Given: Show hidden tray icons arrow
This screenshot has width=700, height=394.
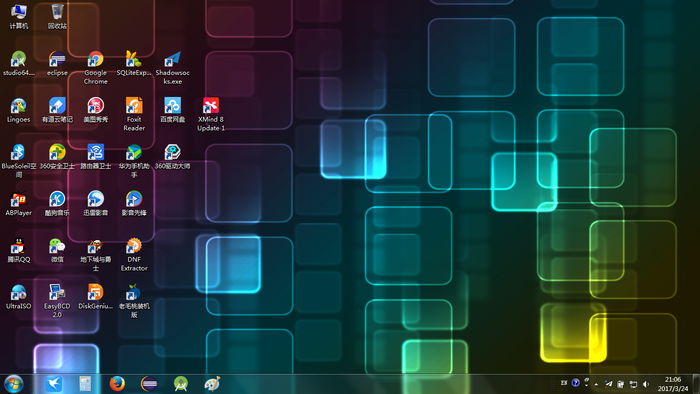Looking at the screenshot, I should click(596, 384).
